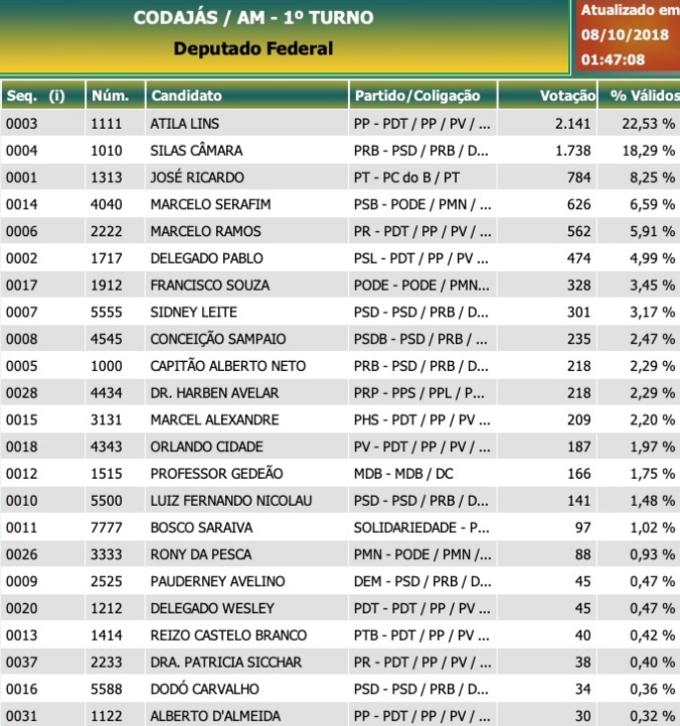Choose the SIDNEY LEITE candidate entry
Viewport: 680px width, 726px height.
click(x=193, y=312)
